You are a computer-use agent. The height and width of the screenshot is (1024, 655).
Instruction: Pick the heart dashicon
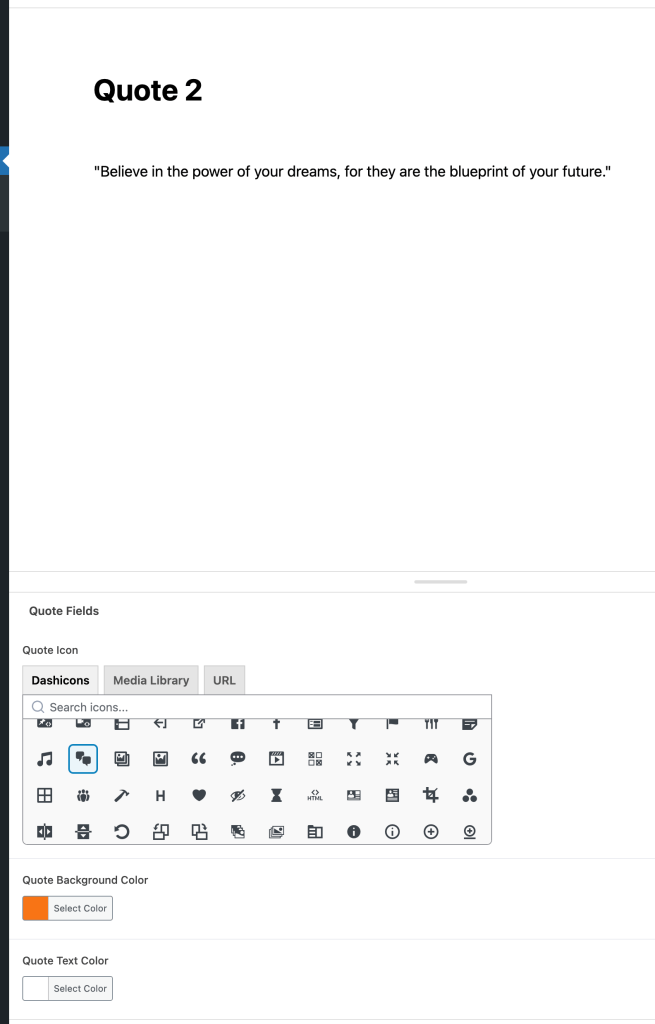coord(198,796)
